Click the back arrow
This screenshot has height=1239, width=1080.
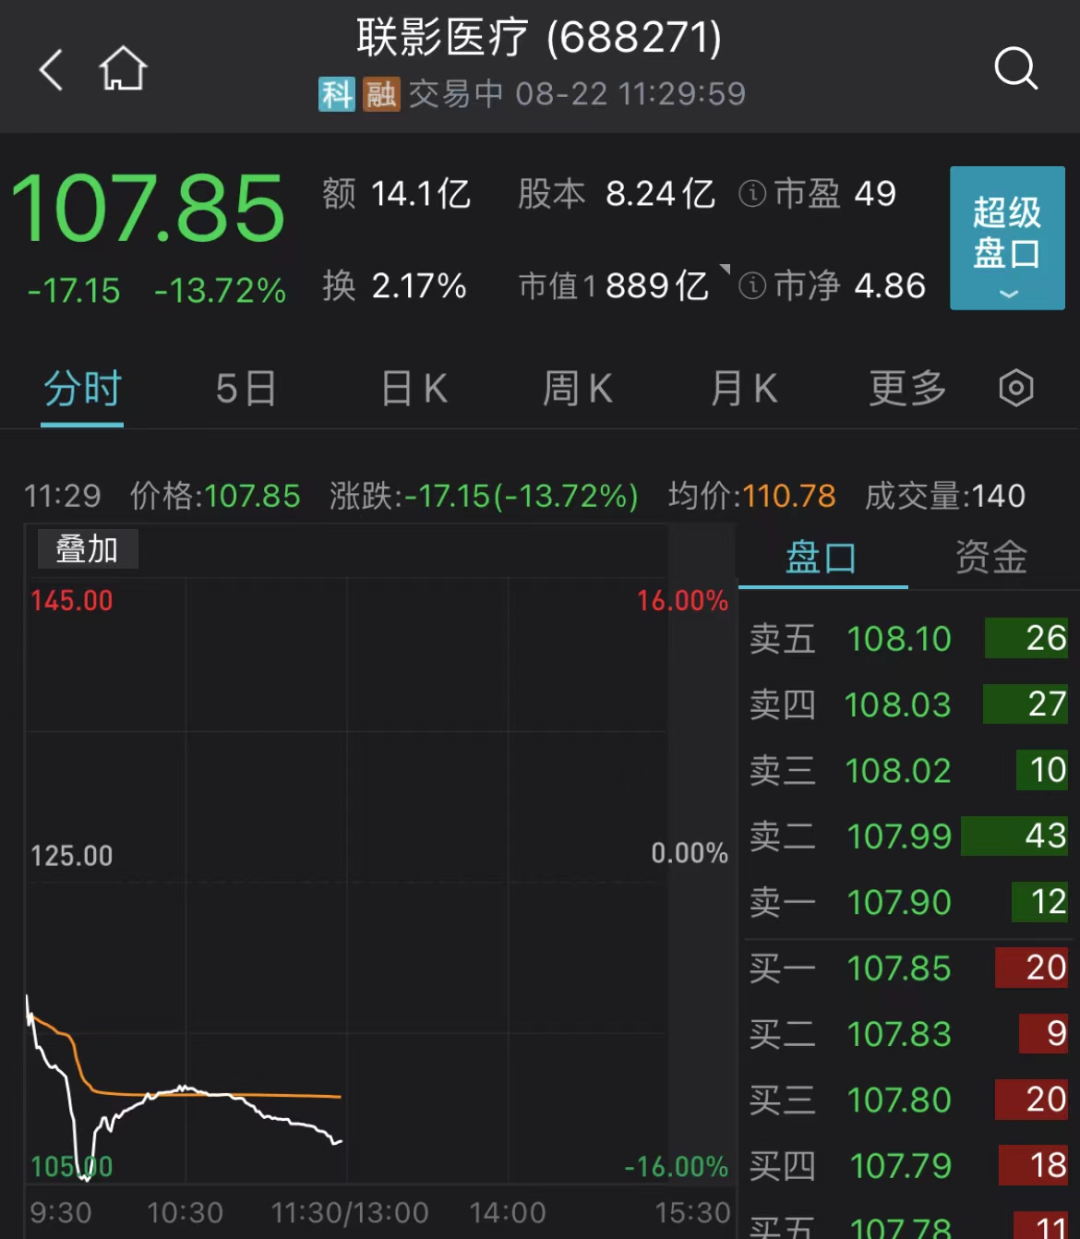click(x=51, y=70)
